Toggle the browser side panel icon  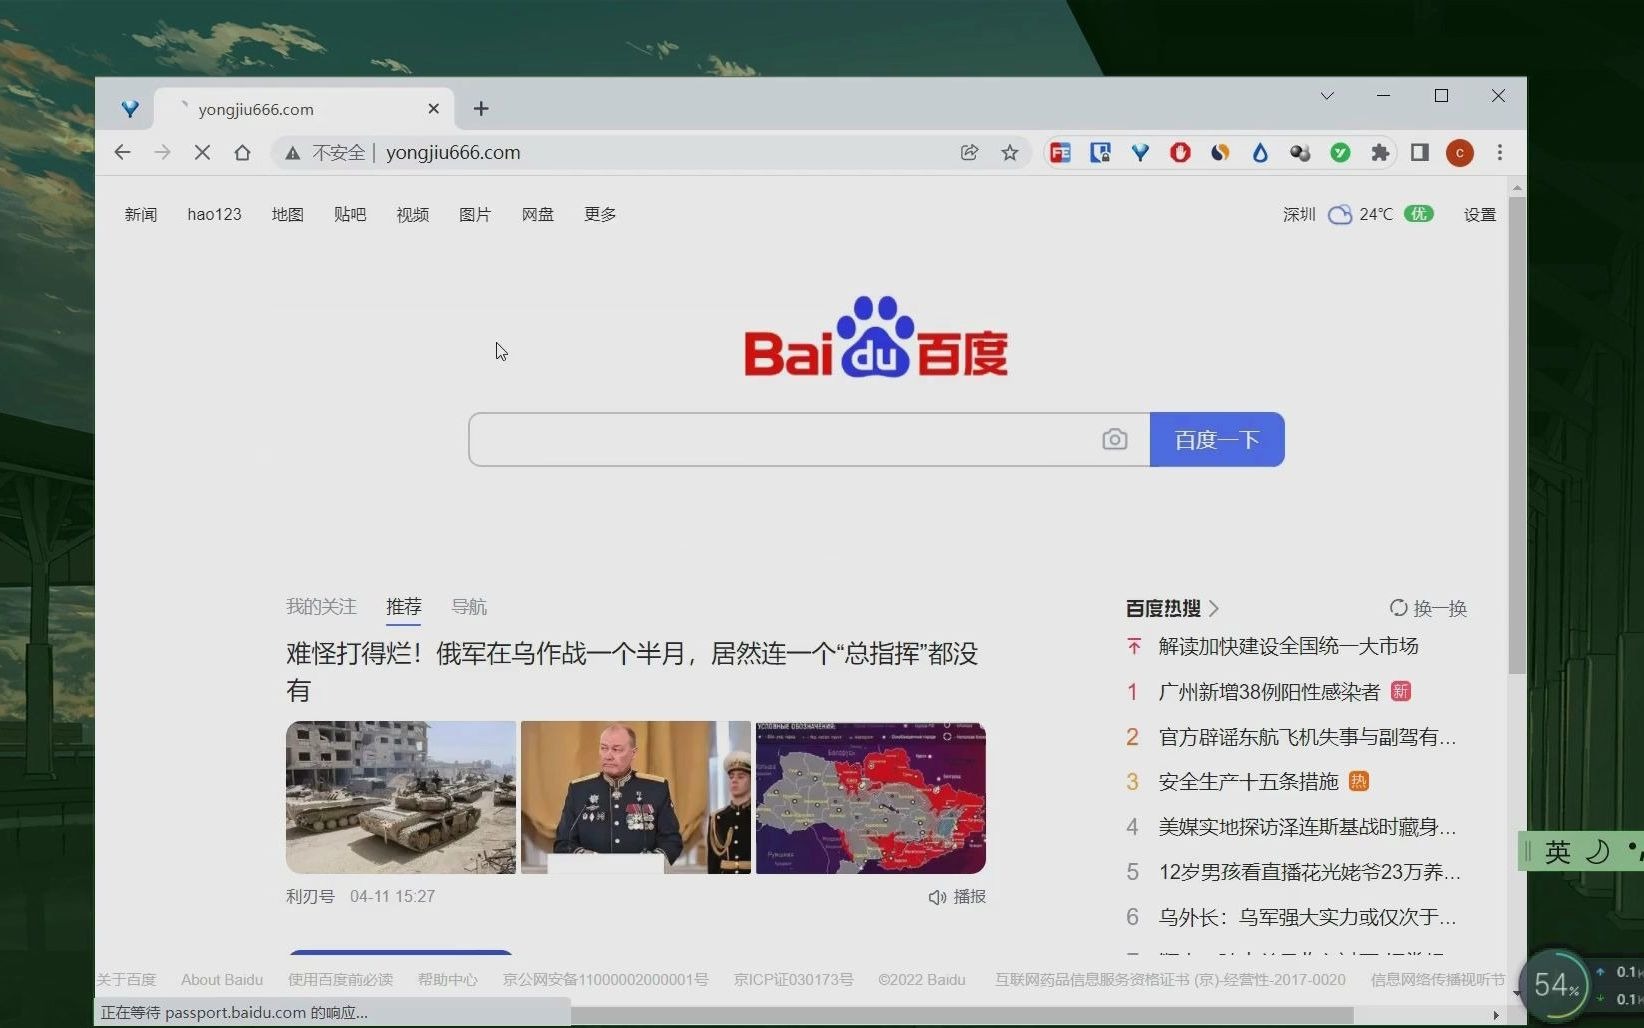1420,152
